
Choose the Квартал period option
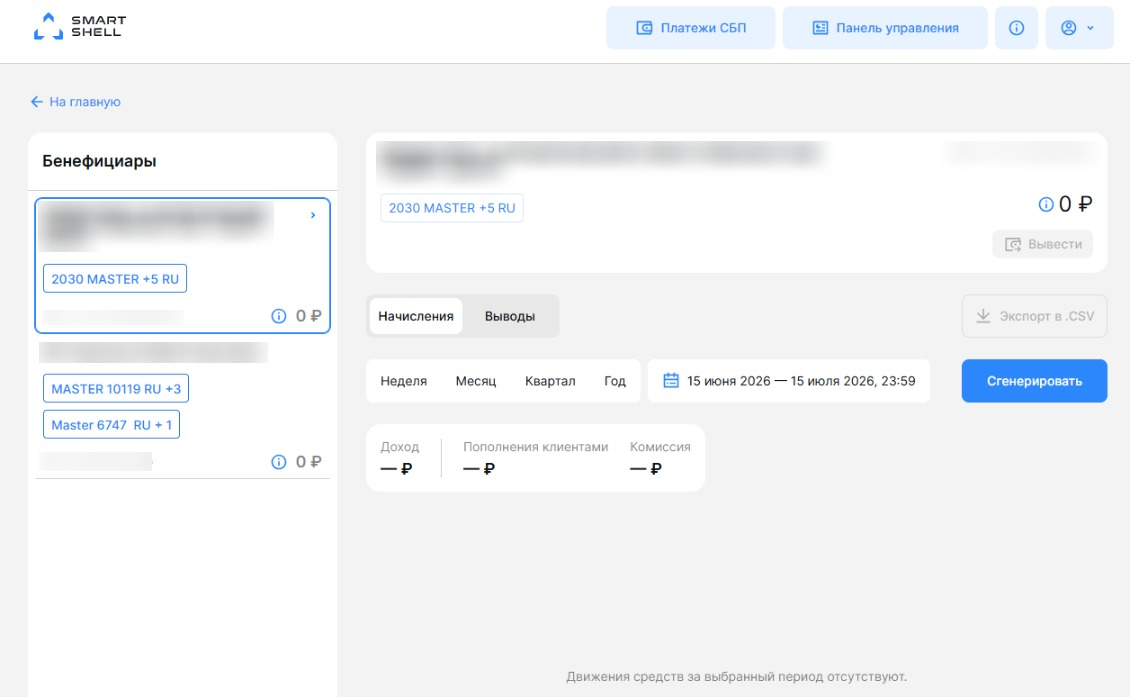[550, 381]
